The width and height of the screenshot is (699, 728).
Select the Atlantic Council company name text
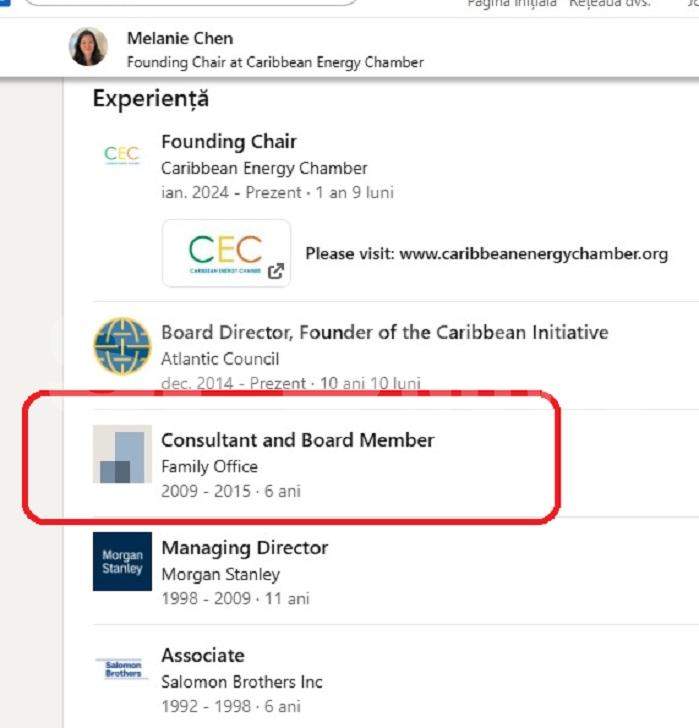[220, 359]
